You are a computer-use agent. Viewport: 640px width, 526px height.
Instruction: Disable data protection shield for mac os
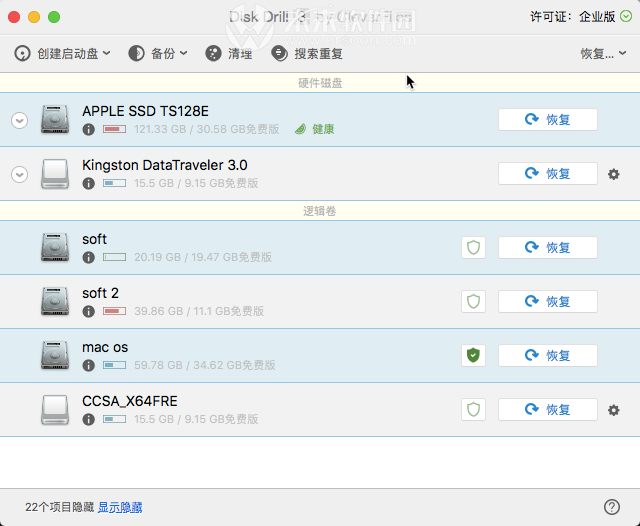click(473, 355)
